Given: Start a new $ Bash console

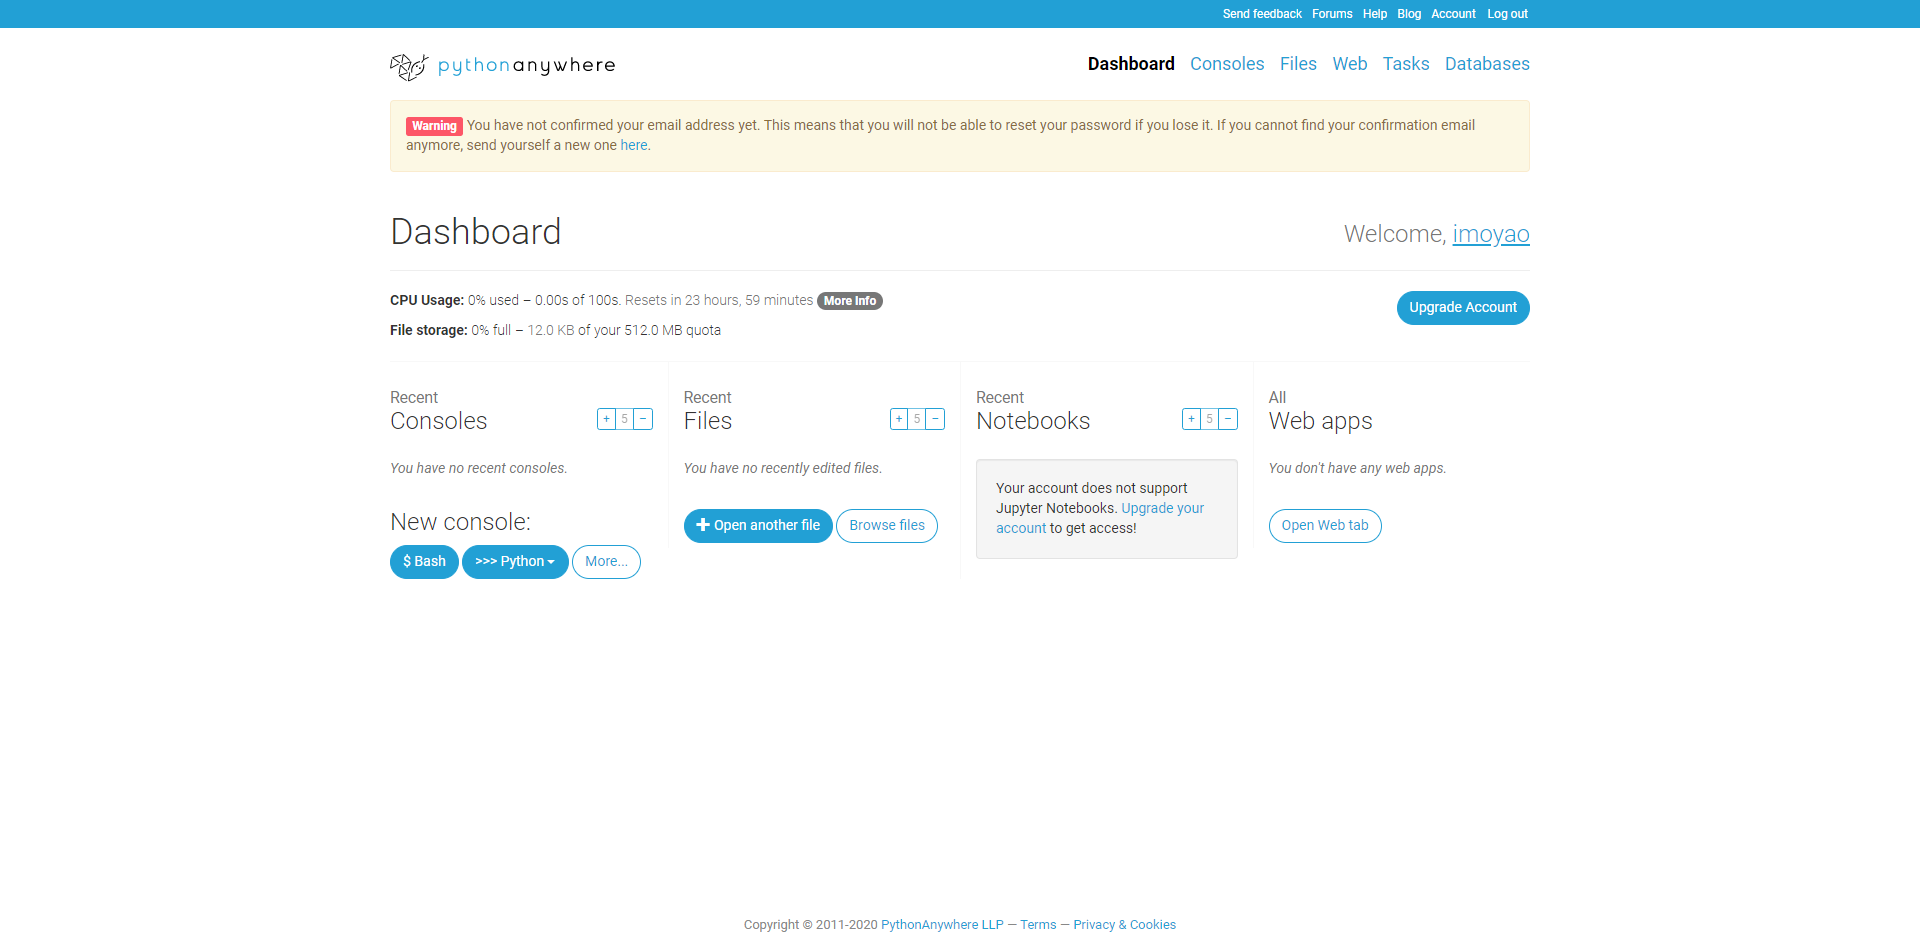Looking at the screenshot, I should click(424, 562).
